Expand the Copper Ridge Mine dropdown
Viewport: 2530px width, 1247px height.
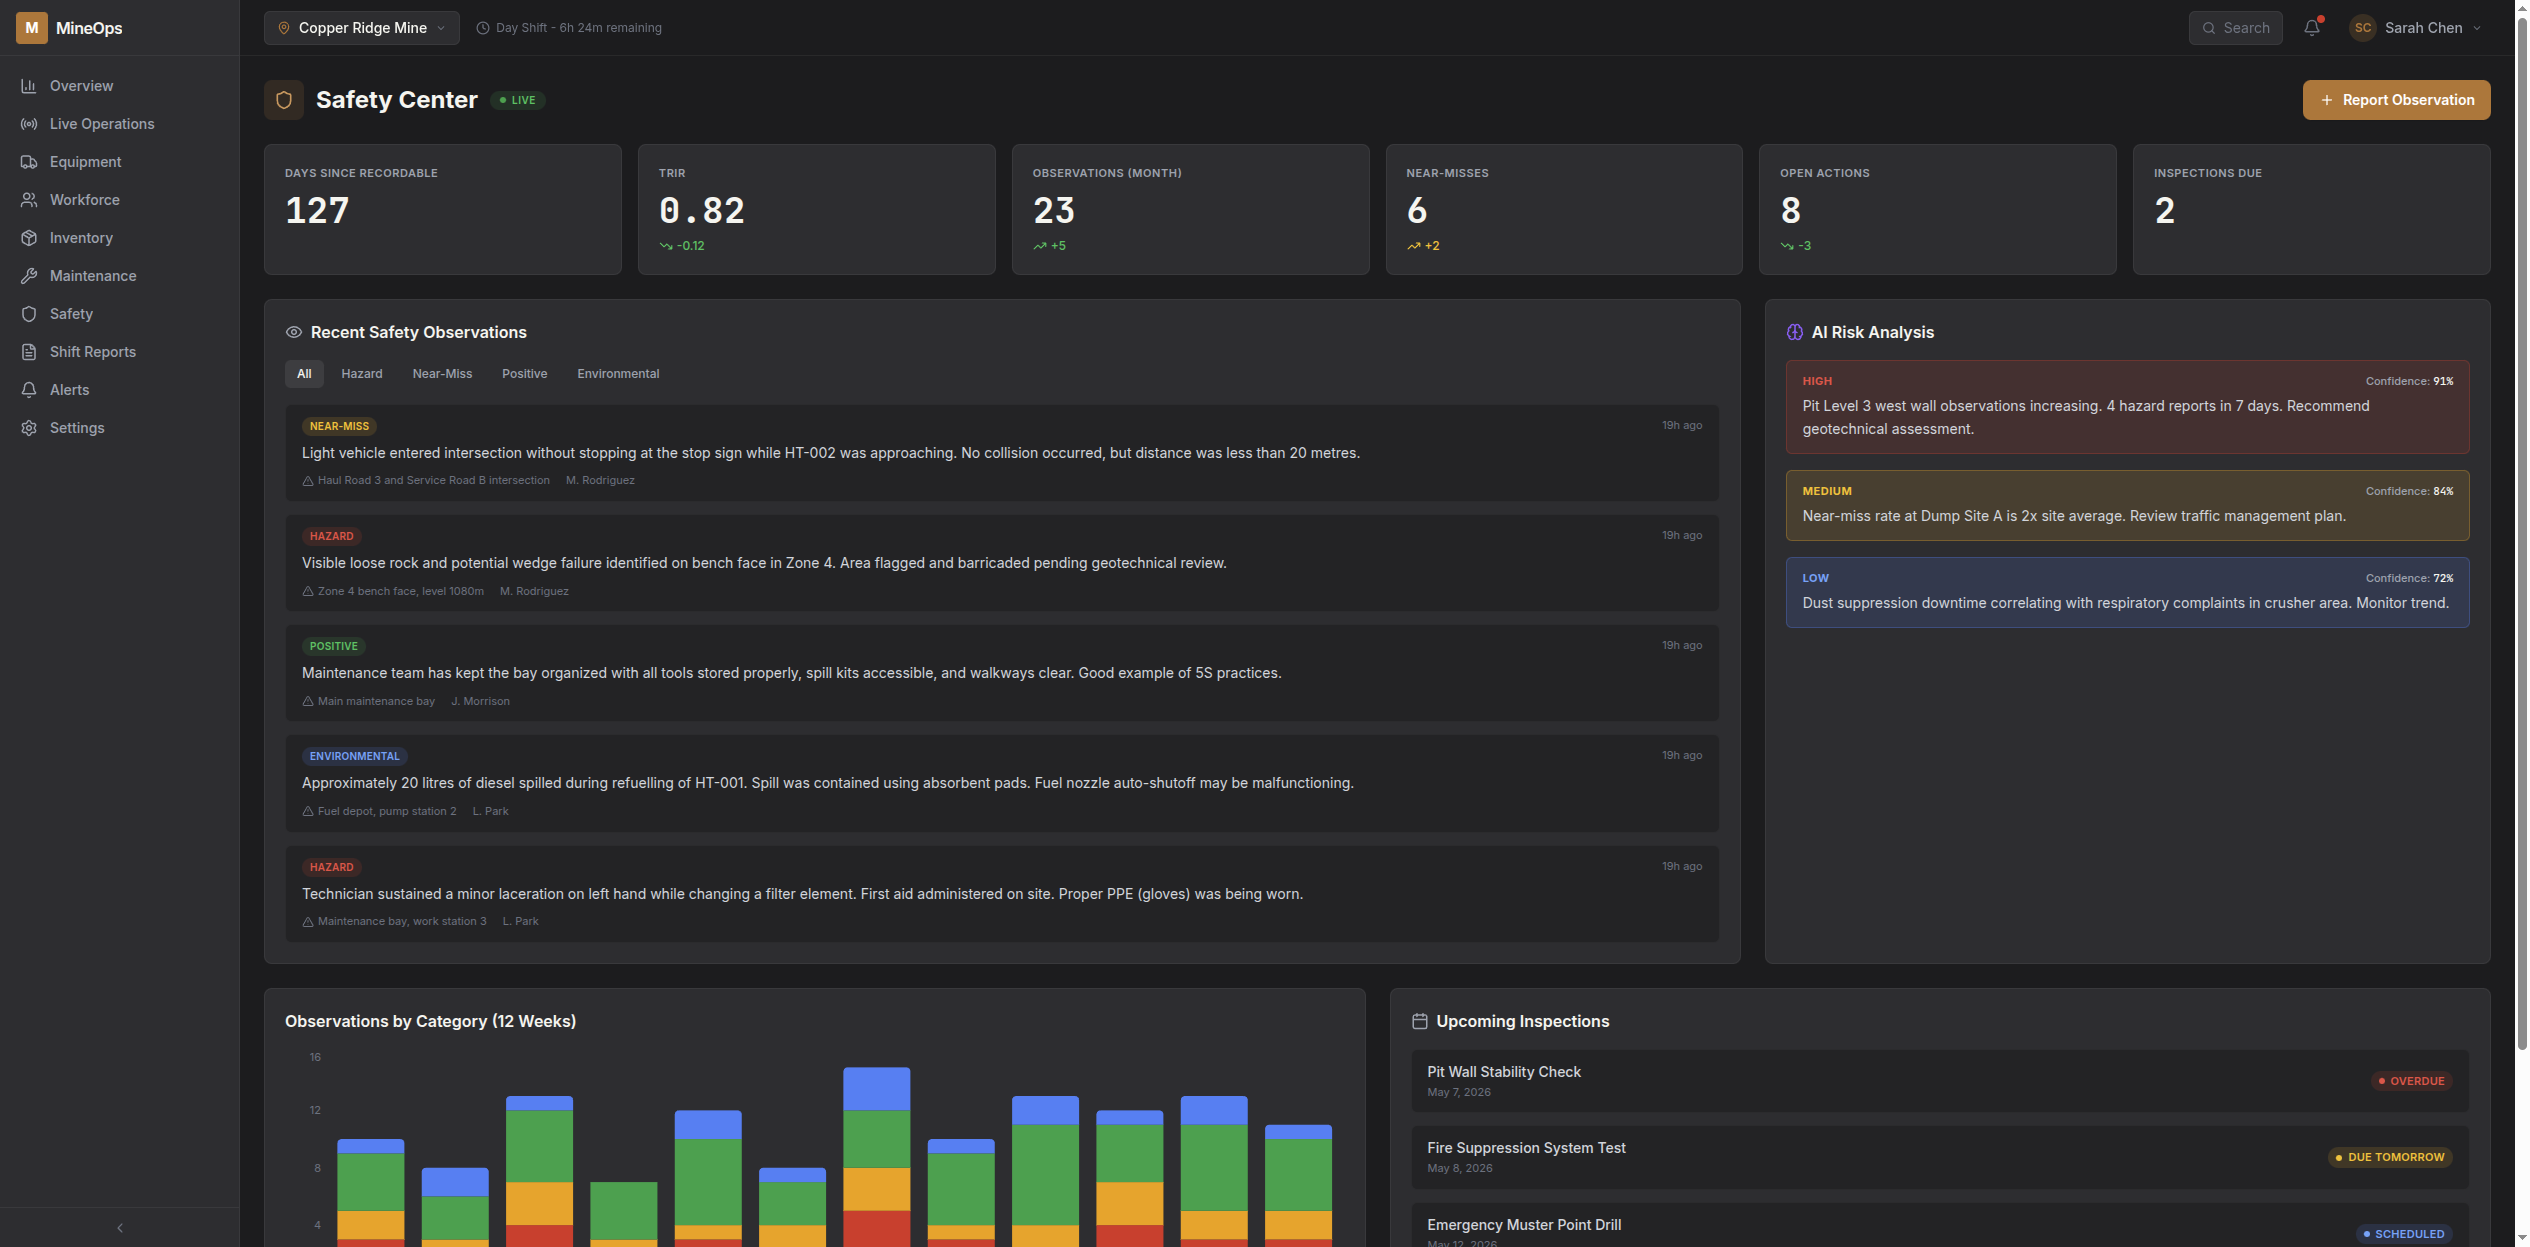click(362, 28)
